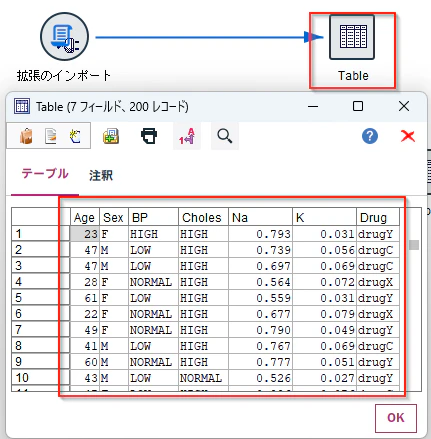Select Na cell 0.793

point(260,234)
